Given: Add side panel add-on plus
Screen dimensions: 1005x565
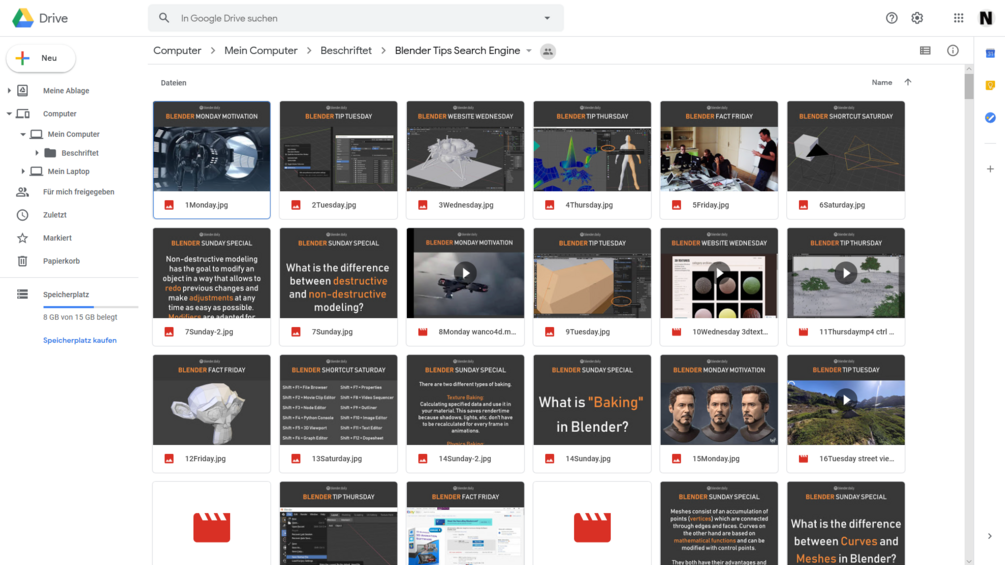Looking at the screenshot, I should tap(990, 169).
